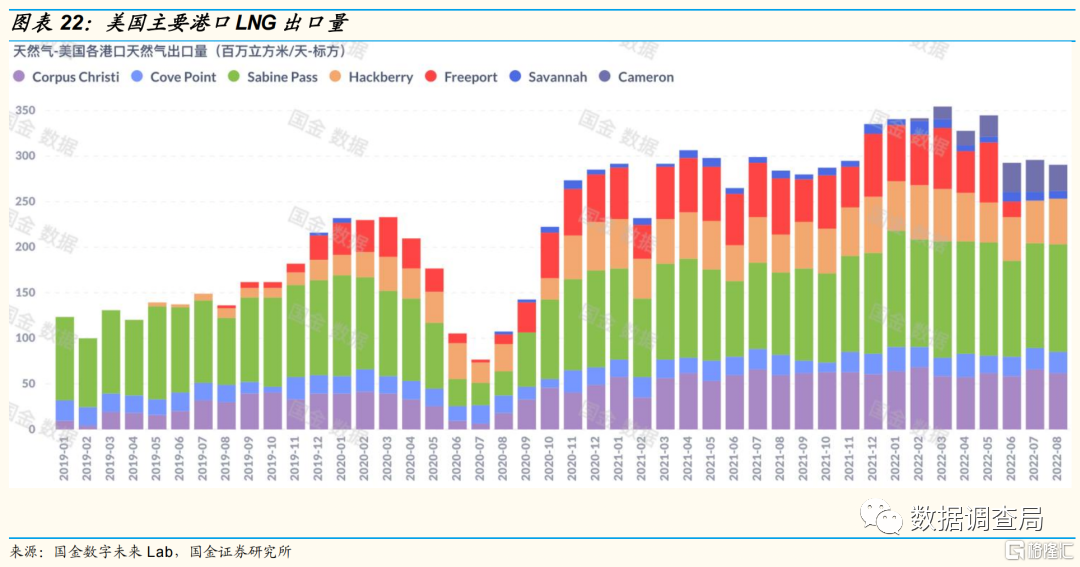Click the 2022-08 x-axis label

tap(1057, 458)
